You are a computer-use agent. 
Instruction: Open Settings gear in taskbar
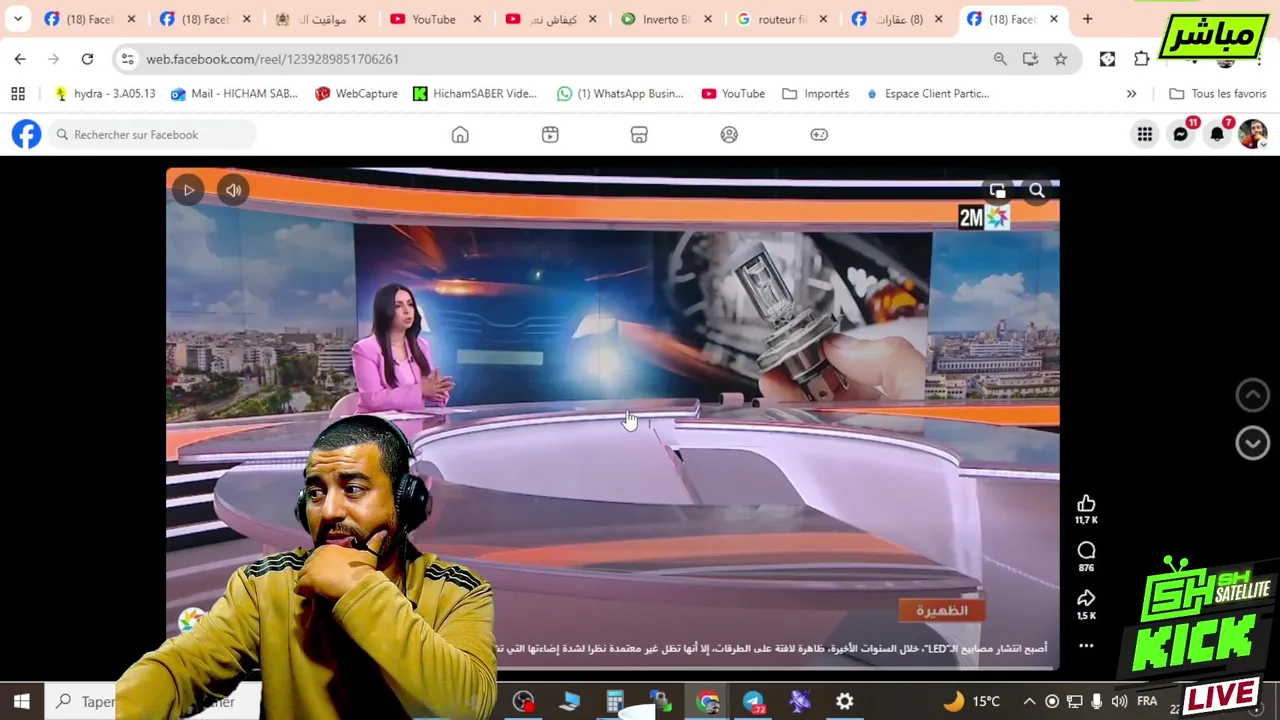pyautogui.click(x=845, y=702)
